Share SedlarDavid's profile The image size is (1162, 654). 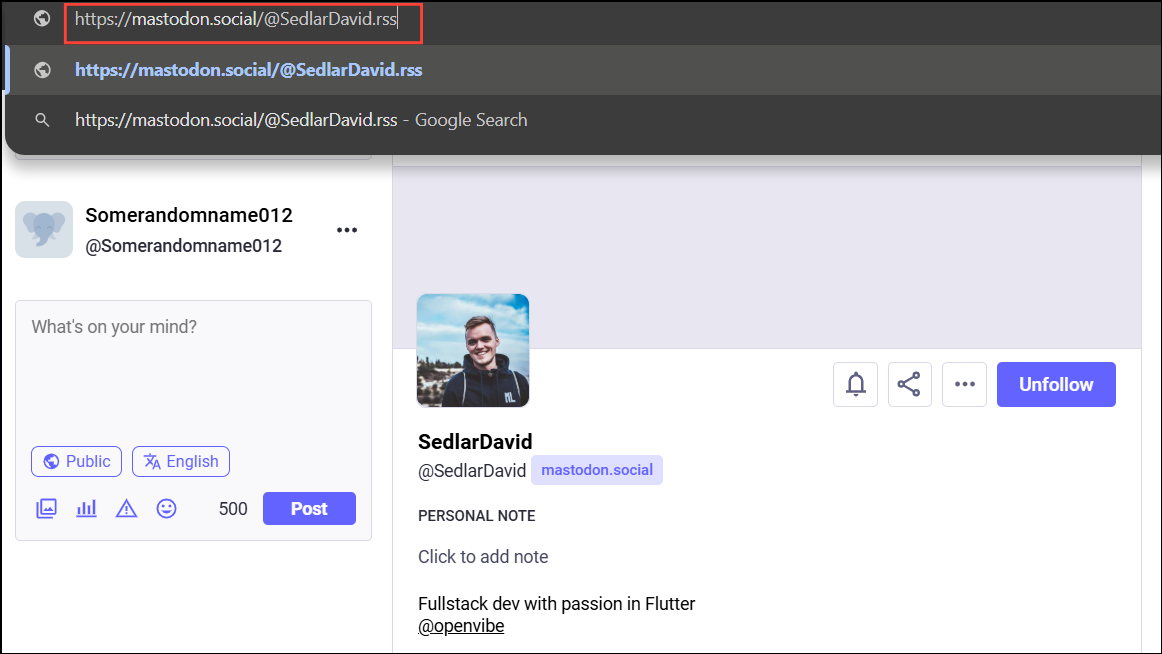coord(909,384)
